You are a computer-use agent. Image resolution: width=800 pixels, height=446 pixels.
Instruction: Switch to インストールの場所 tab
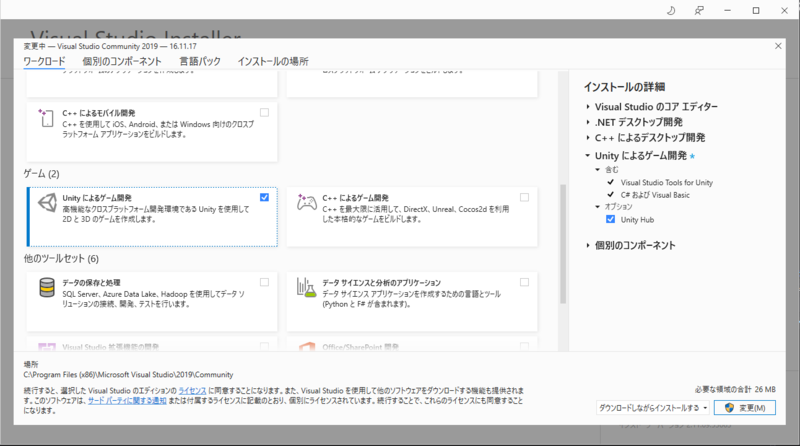pyautogui.click(x=273, y=62)
